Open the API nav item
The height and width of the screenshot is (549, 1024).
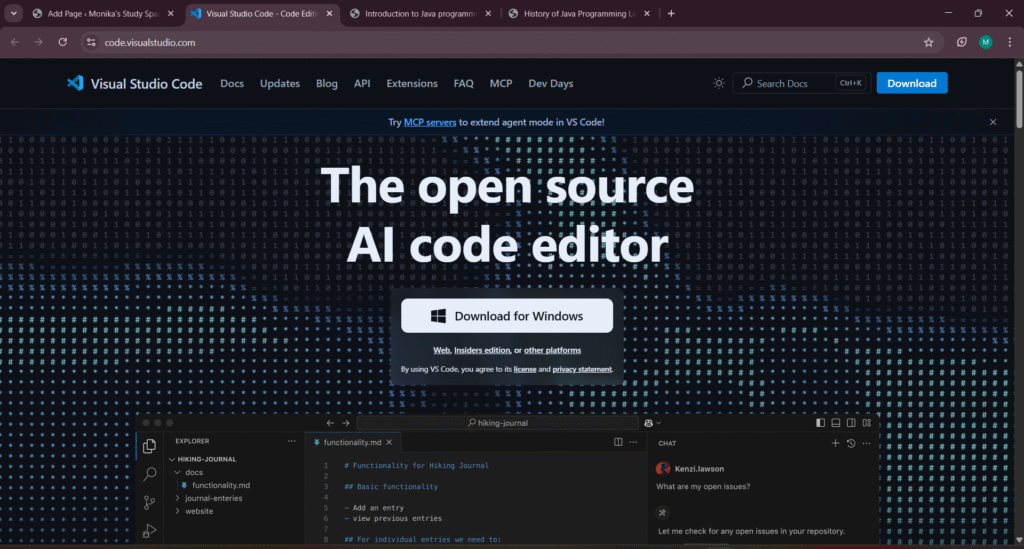[362, 84]
